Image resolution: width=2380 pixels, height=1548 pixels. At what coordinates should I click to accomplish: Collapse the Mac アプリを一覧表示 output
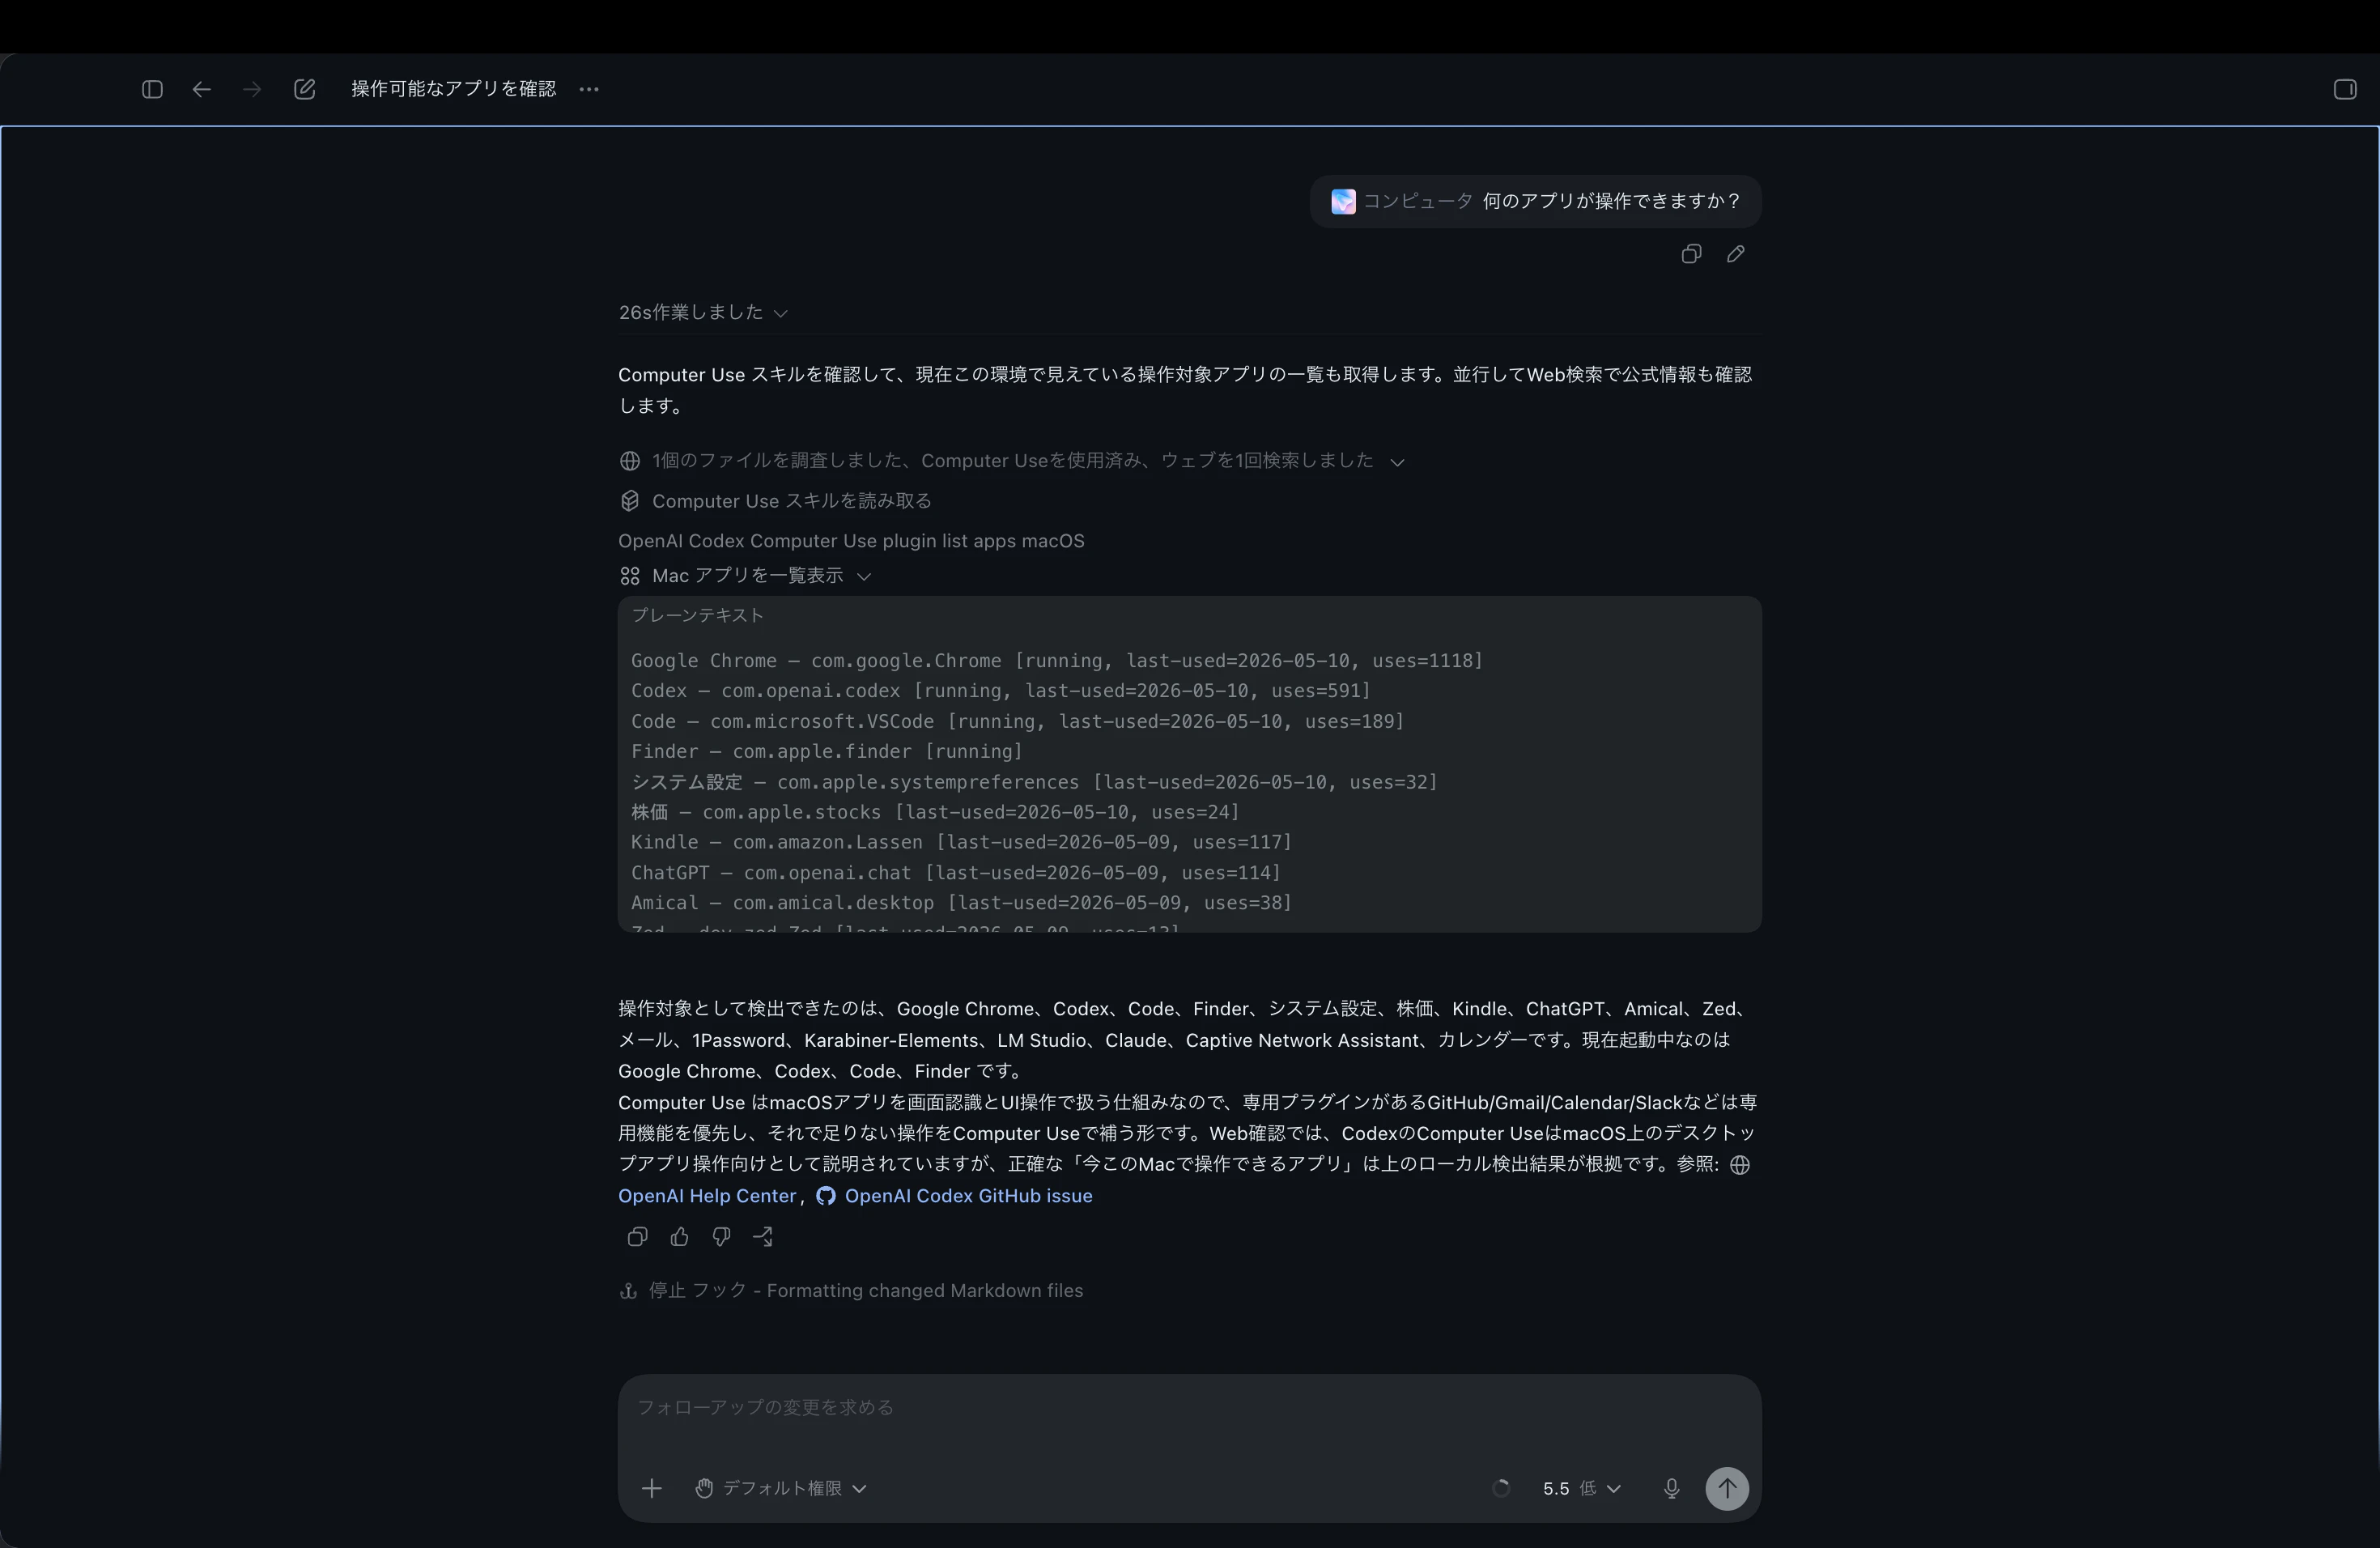pos(746,576)
